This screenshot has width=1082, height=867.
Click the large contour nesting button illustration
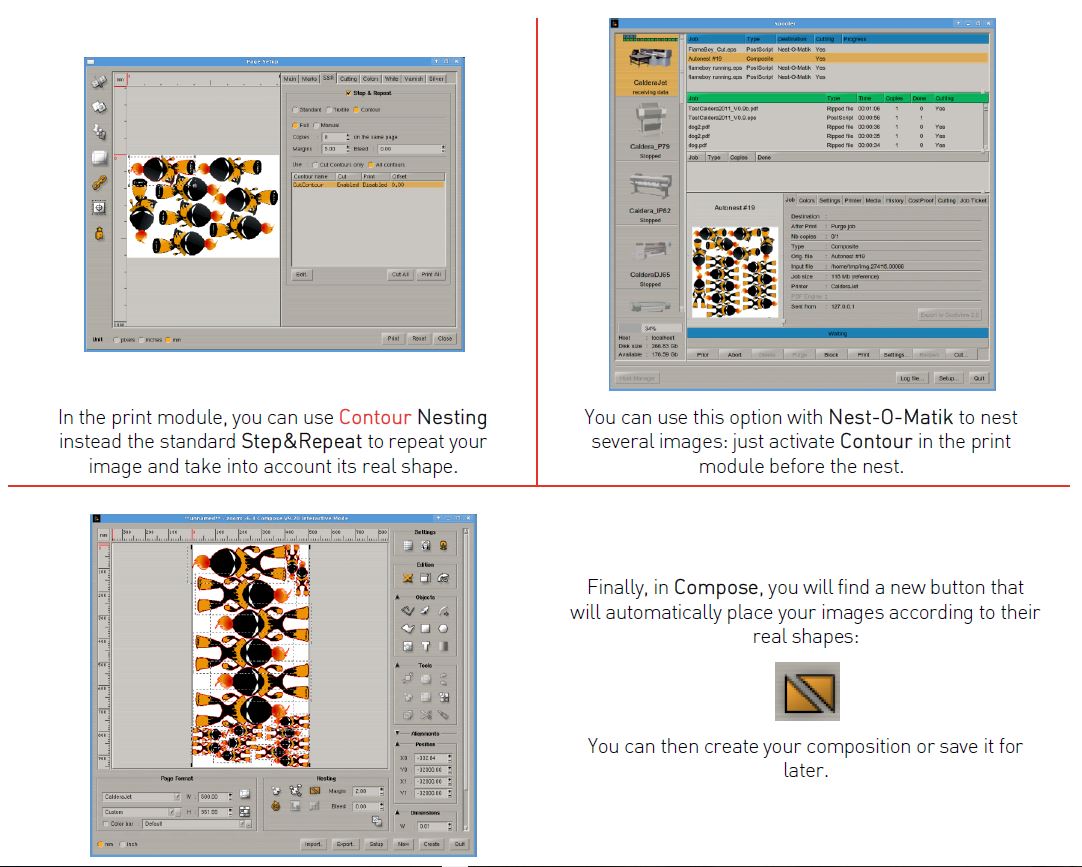click(x=807, y=692)
